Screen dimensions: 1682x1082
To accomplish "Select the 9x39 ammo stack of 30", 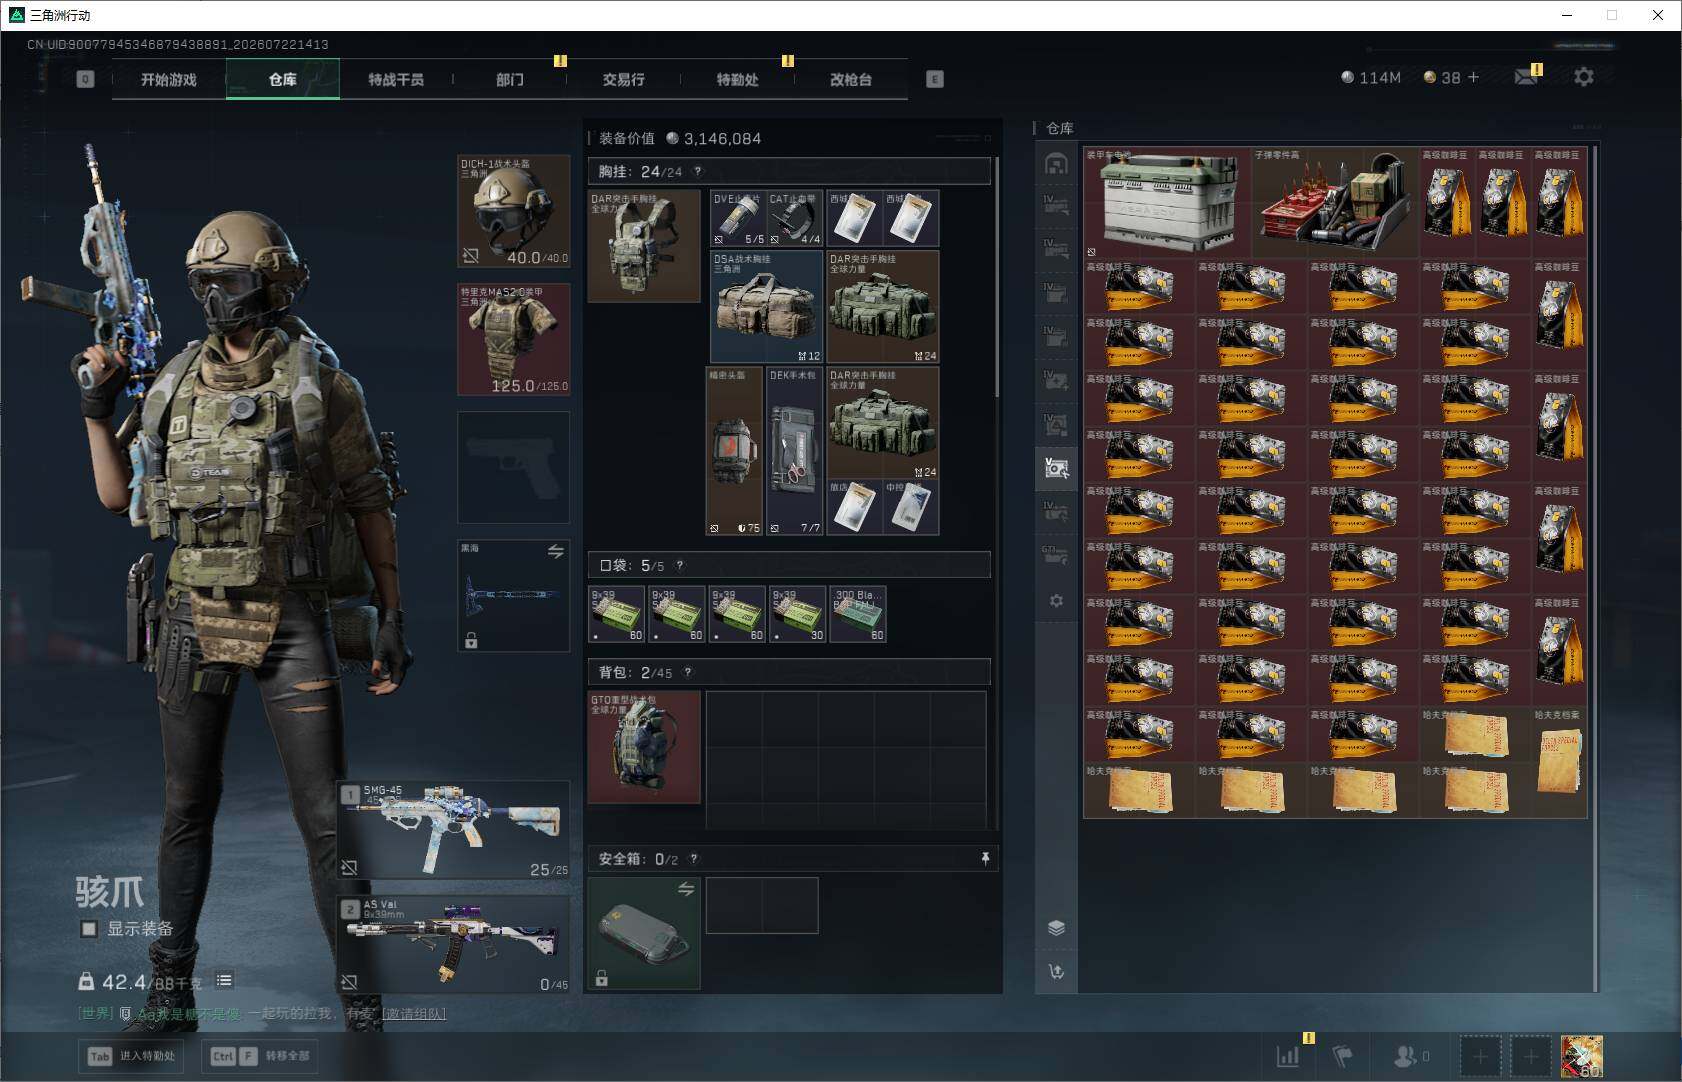I will [x=797, y=614].
